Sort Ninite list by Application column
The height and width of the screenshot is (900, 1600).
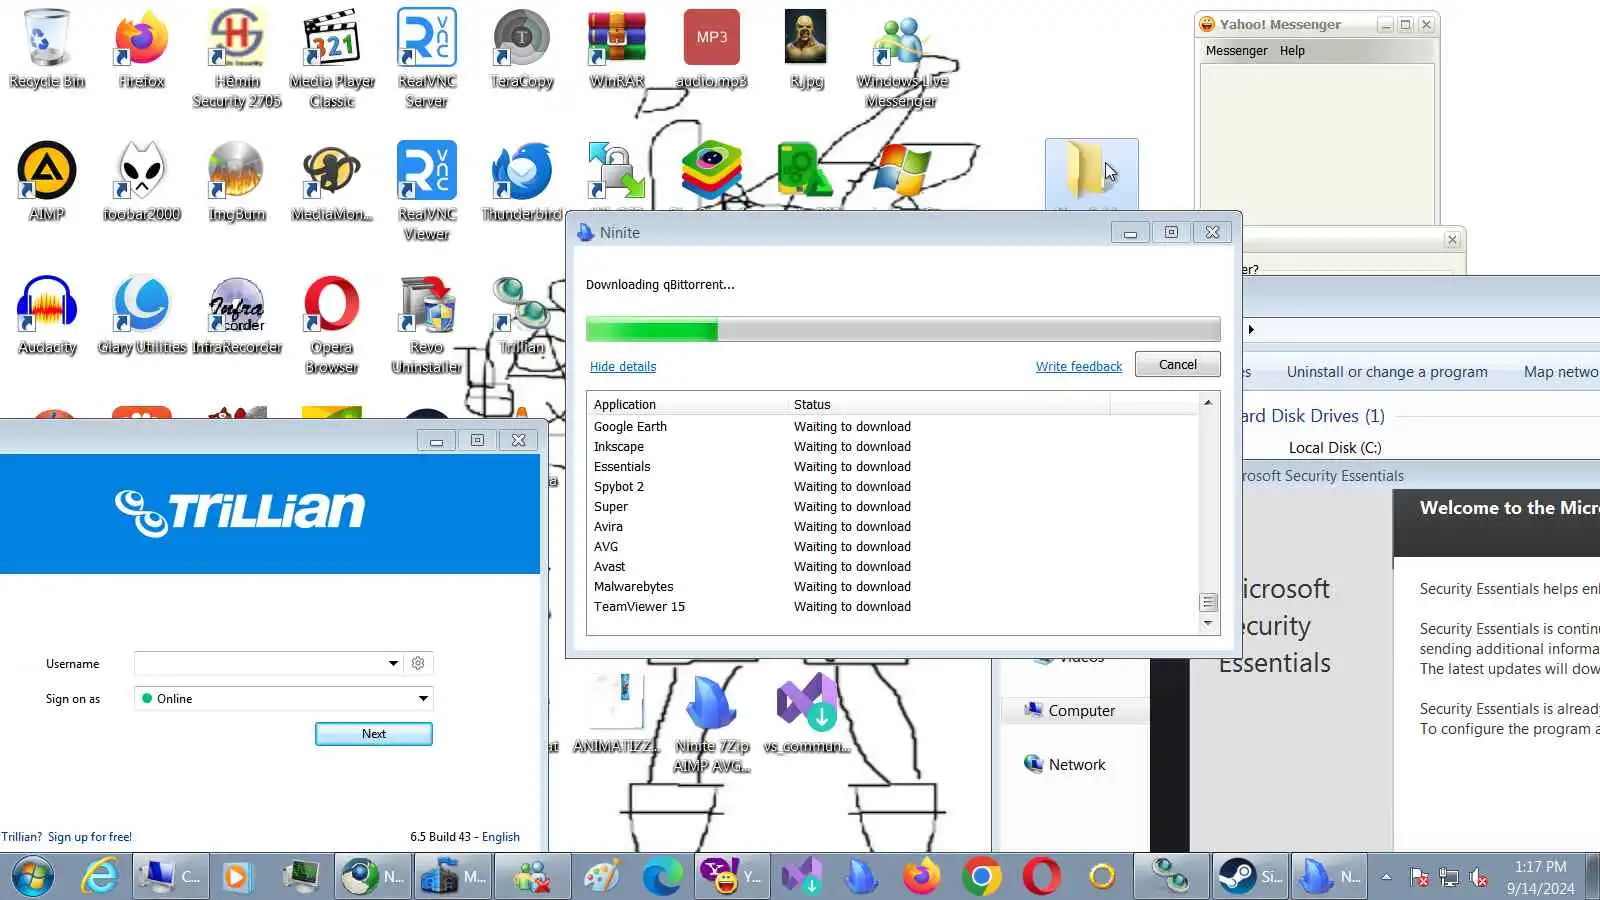688,404
